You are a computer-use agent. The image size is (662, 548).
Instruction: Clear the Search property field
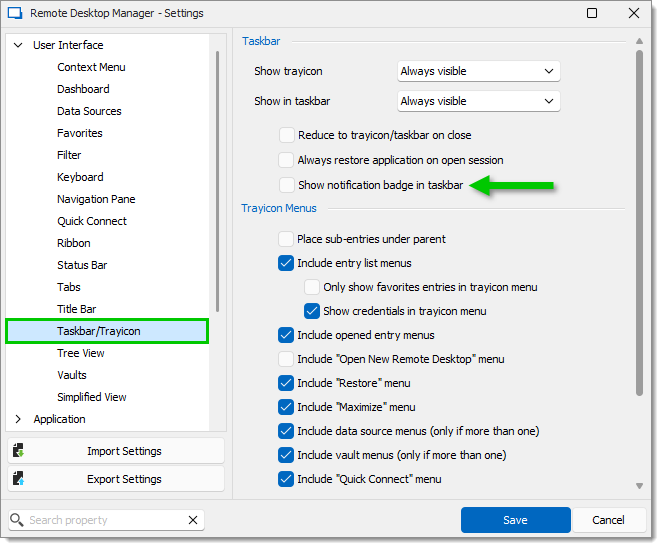pyautogui.click(x=193, y=520)
